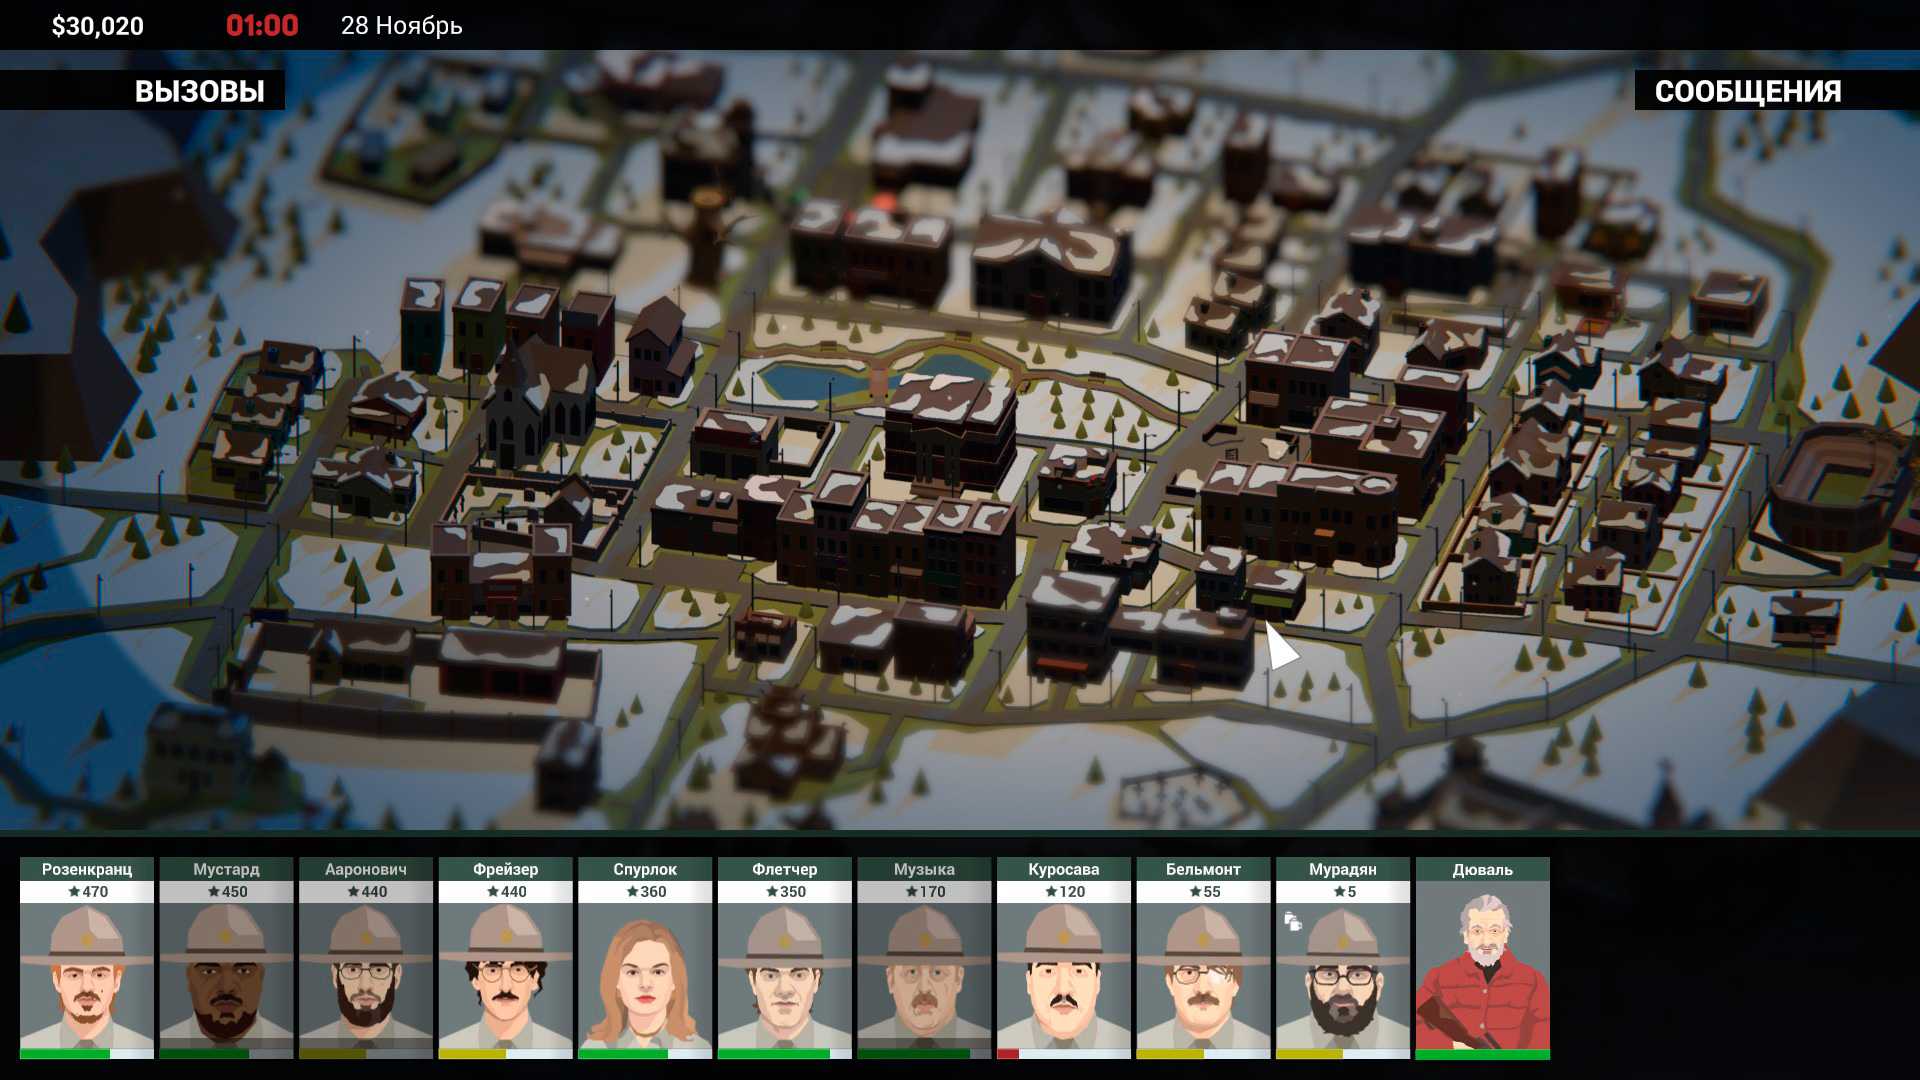The width and height of the screenshot is (1920, 1080).
Task: Click officer Флетчер's portrait
Action: tap(784, 975)
